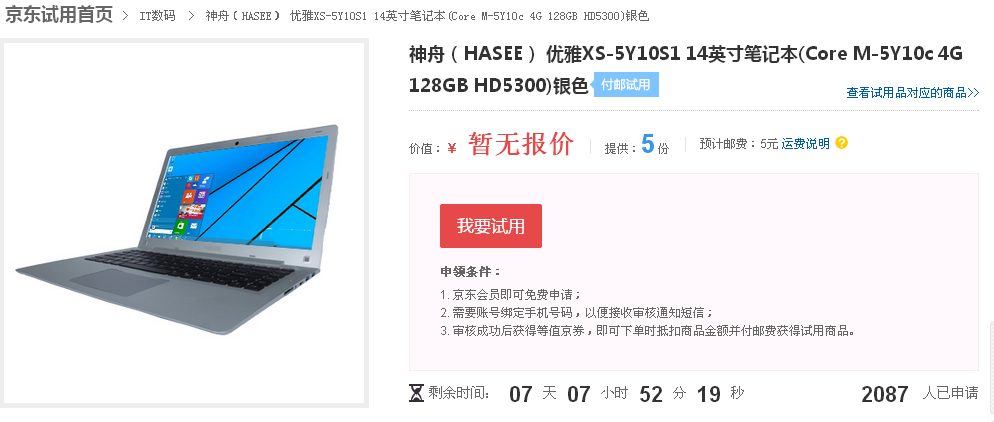Click the 申领条件 heading text
This screenshot has width=994, height=422.
click(x=471, y=272)
